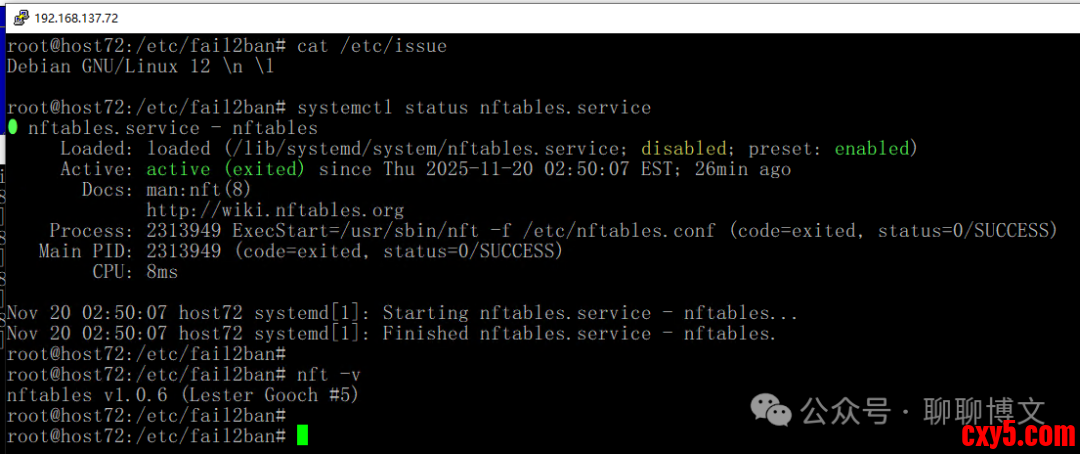Click the 192.168.137.72 window title text

tap(76, 18)
